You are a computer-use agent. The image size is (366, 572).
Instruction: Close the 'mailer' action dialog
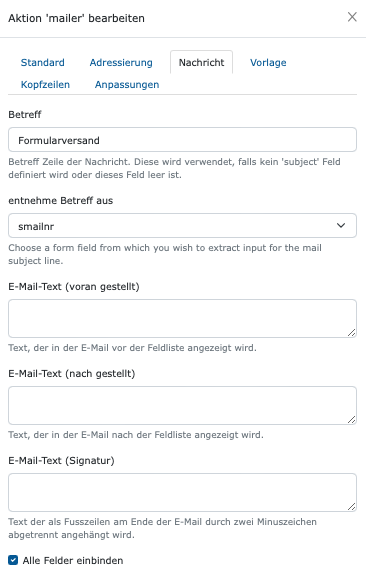click(x=352, y=17)
